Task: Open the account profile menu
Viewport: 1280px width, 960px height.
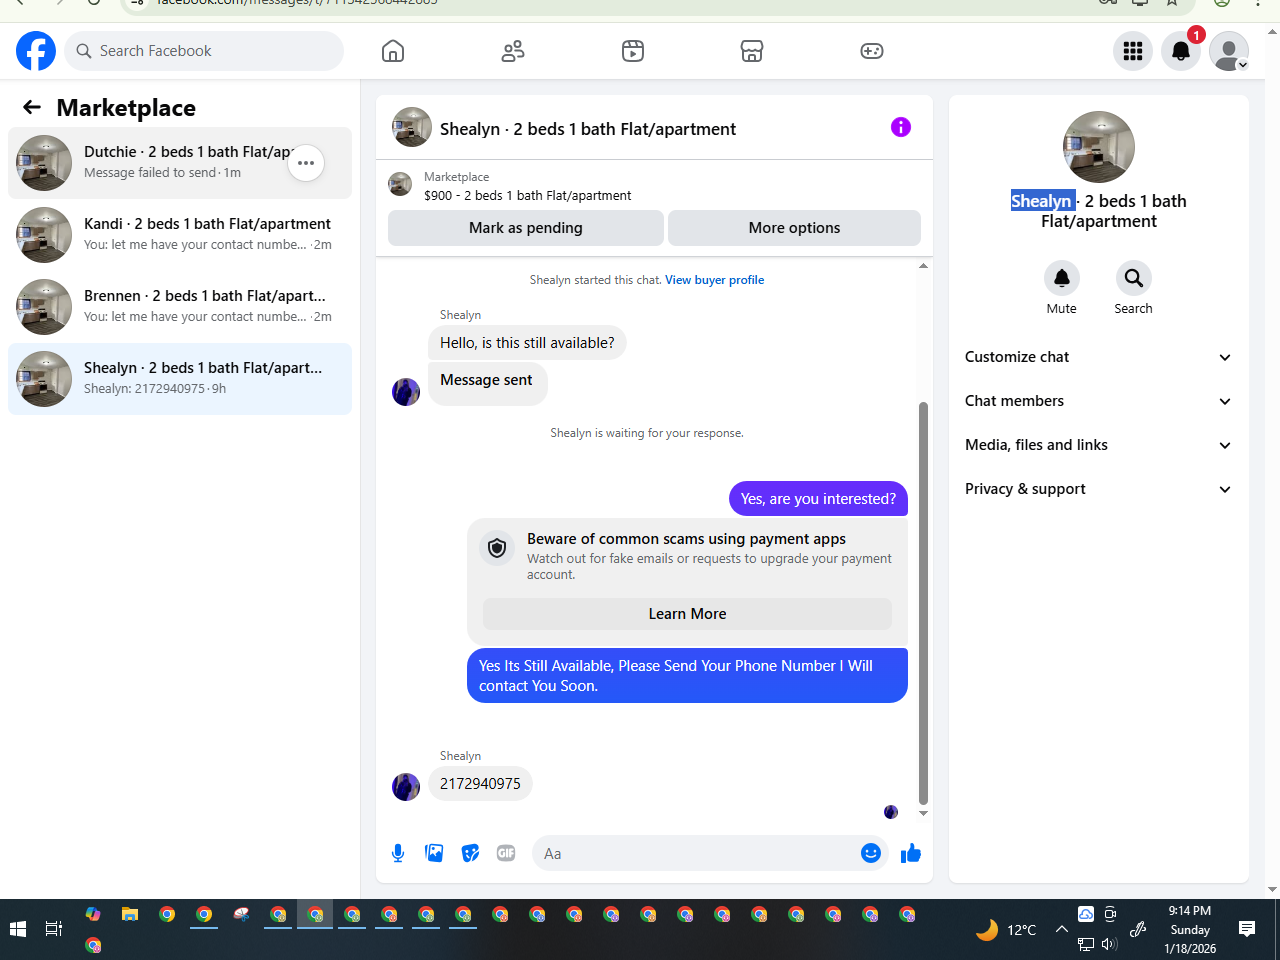Action: [1229, 51]
